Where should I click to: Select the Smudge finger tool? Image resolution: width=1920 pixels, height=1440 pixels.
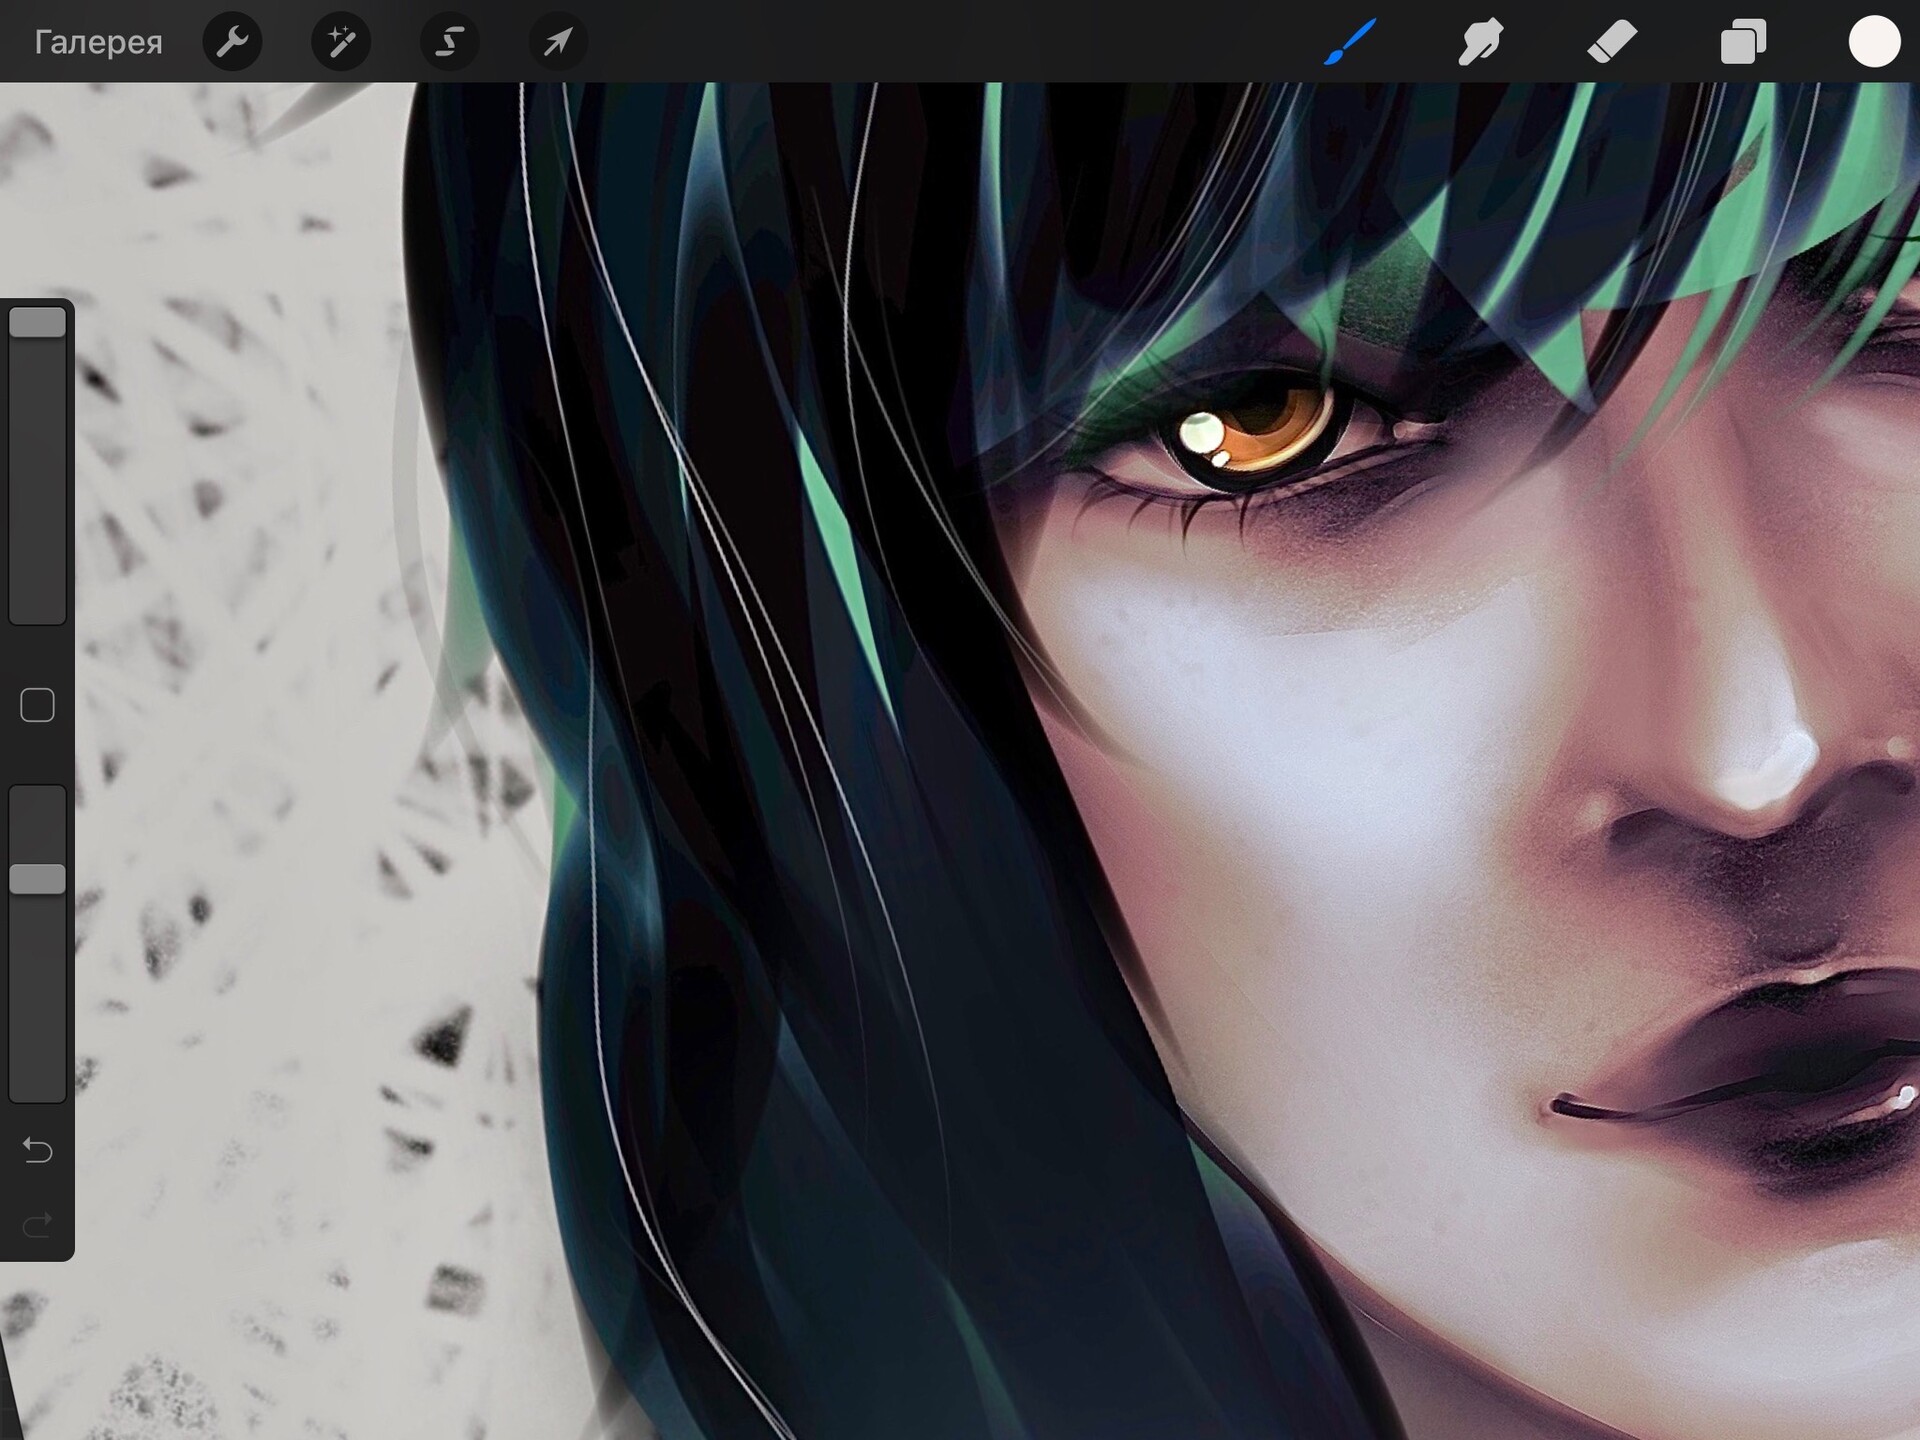(1480, 42)
